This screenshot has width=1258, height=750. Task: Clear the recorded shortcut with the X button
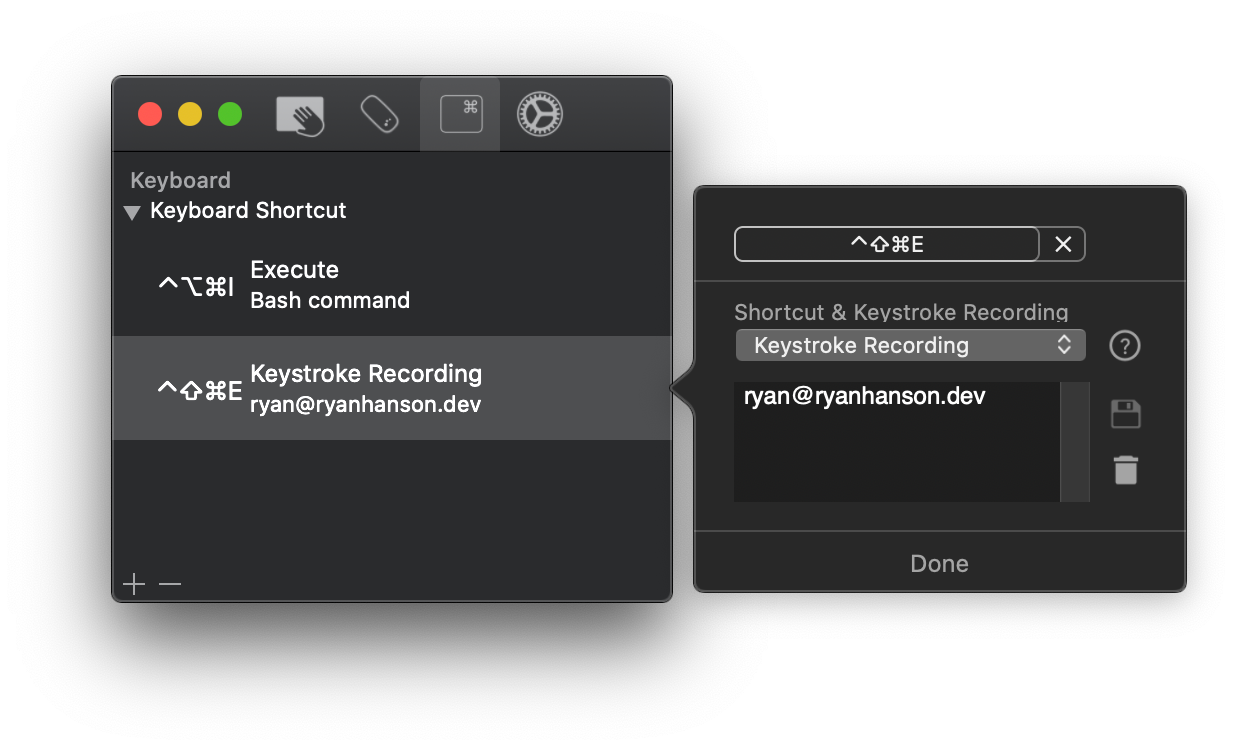click(1063, 244)
